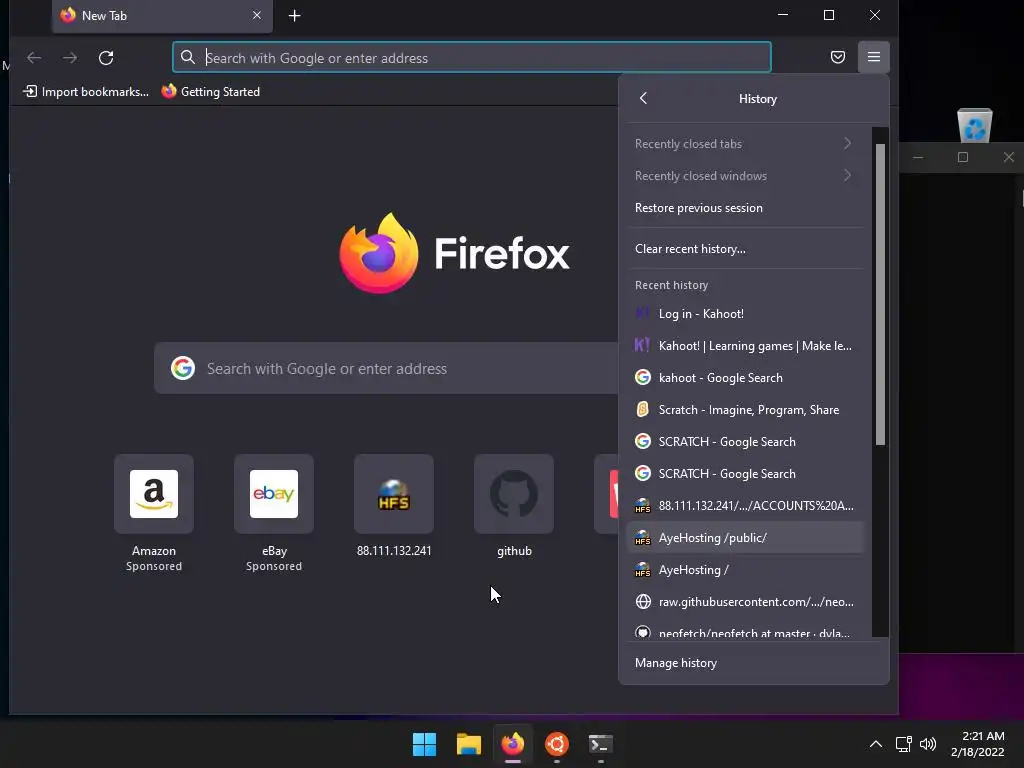Open AyeHosting / history entry

coord(745,569)
